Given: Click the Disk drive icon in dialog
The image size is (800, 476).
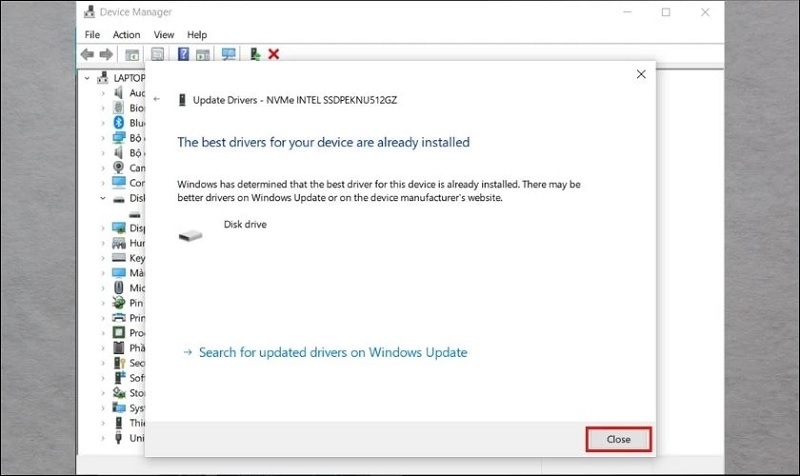Looking at the screenshot, I should click(189, 235).
